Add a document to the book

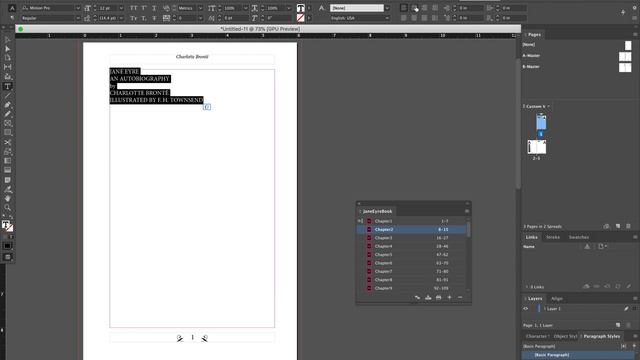pos(449,298)
